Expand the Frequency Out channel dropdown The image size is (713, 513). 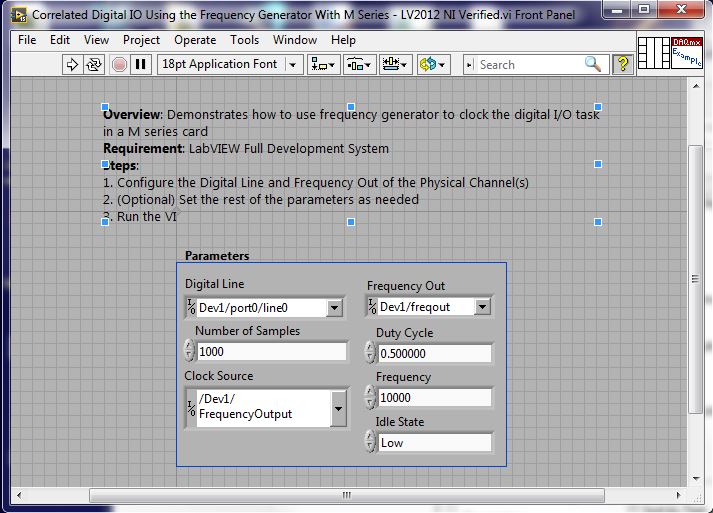click(x=482, y=307)
